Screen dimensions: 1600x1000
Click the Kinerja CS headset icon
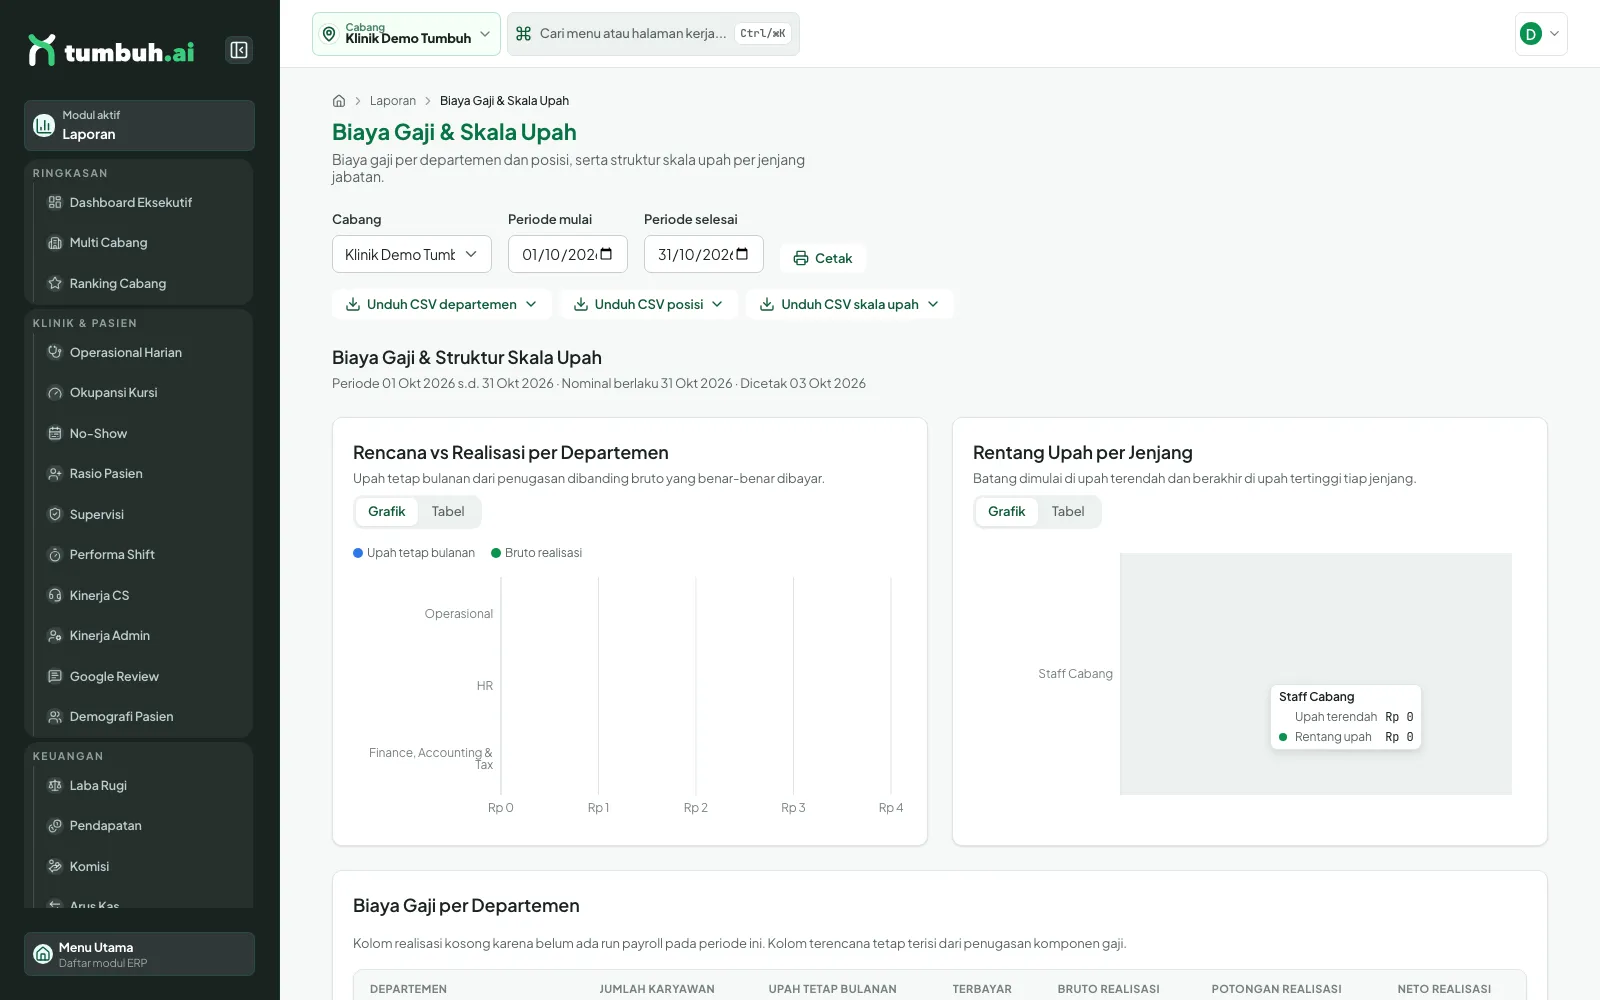55,595
